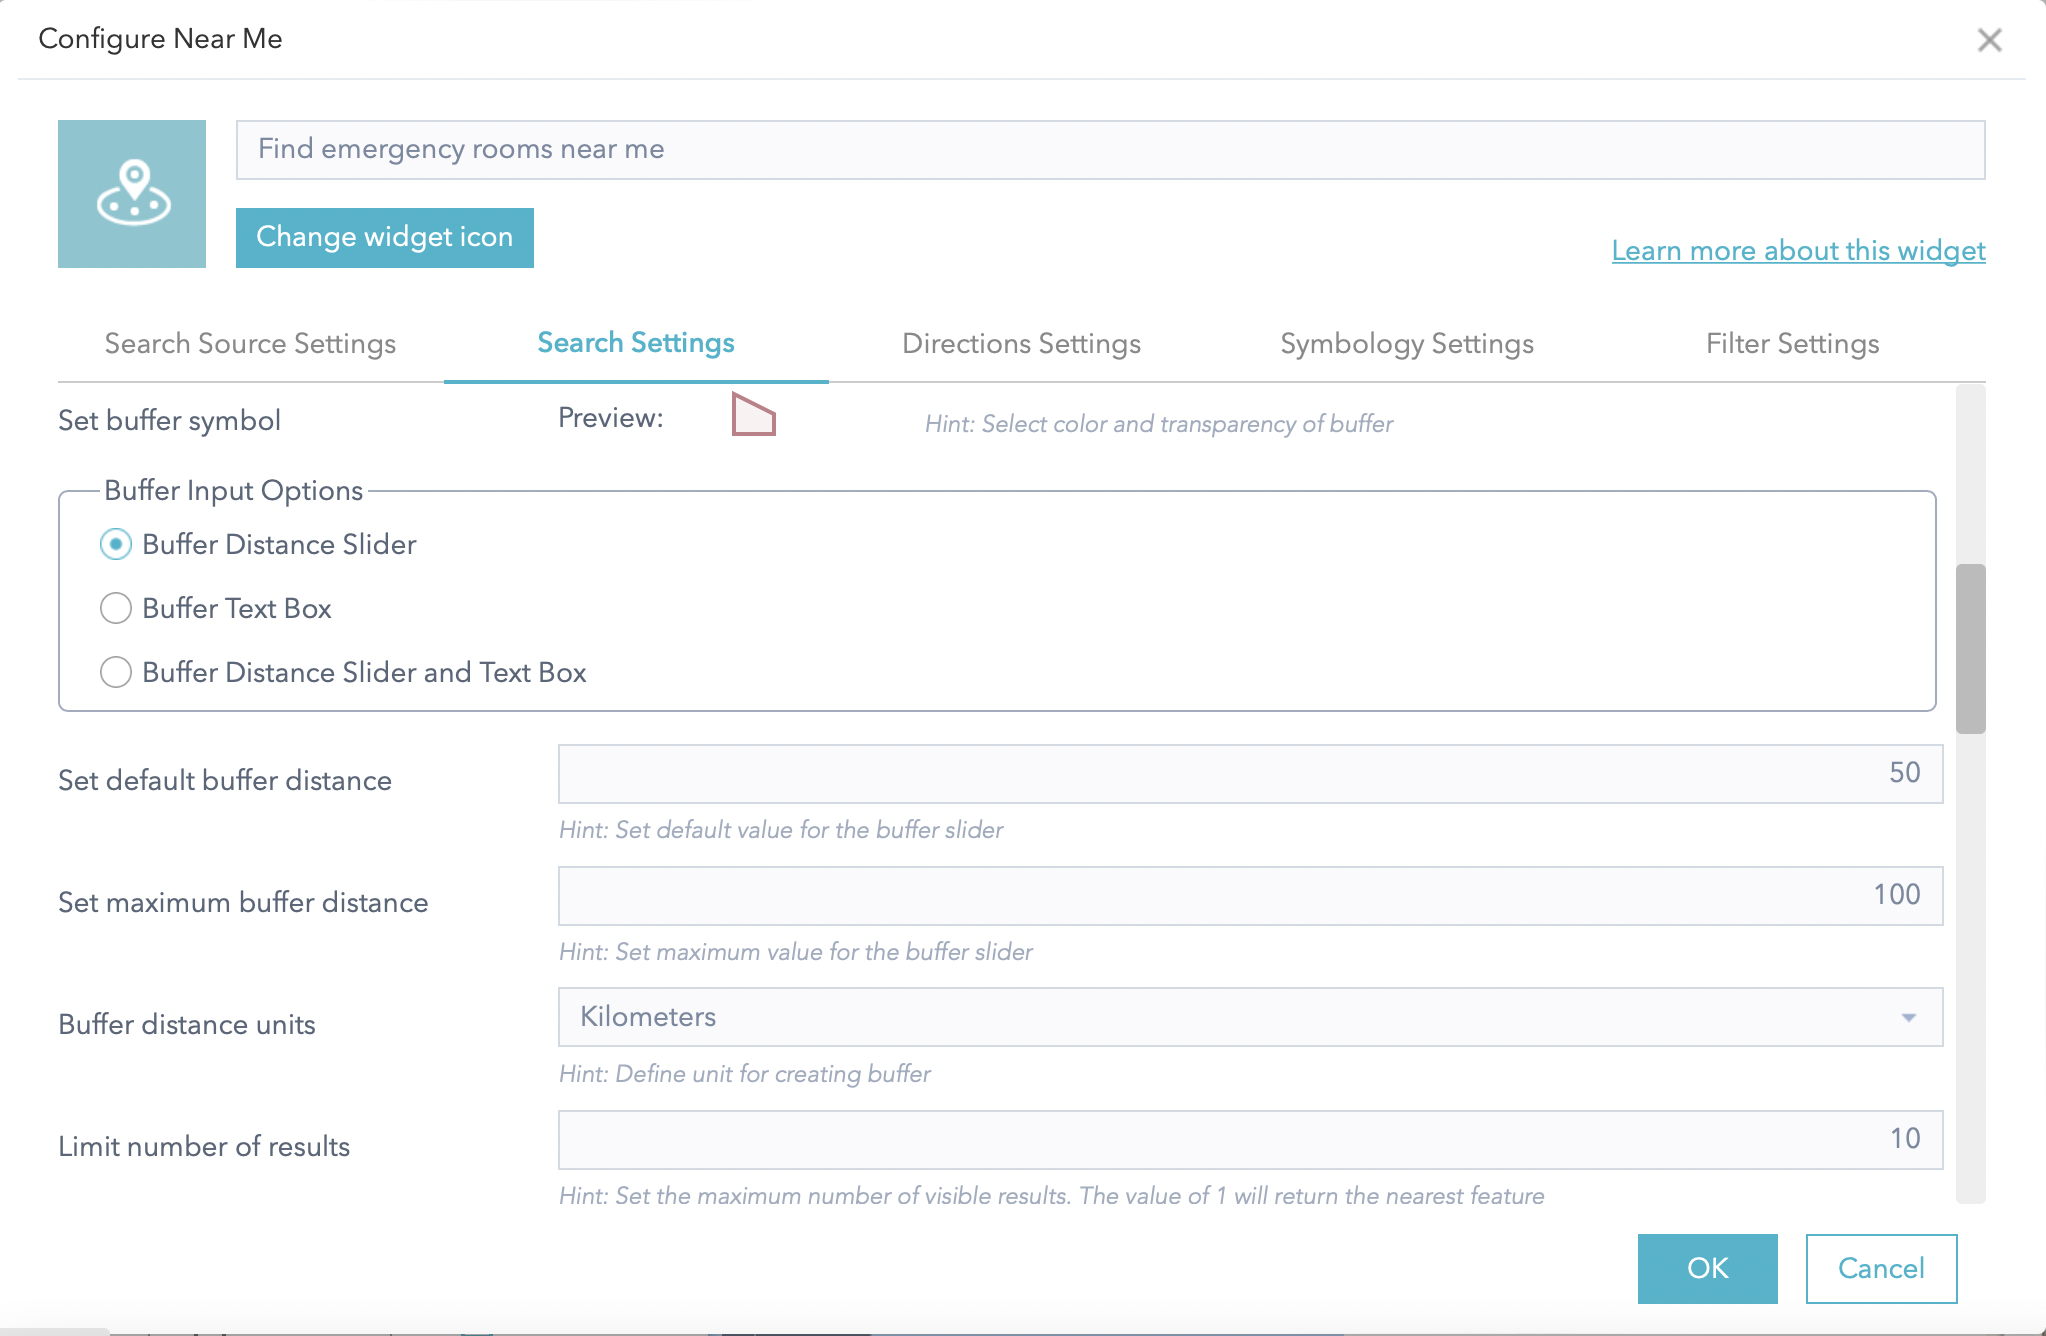This screenshot has width=2046, height=1336.
Task: Go to Symbology Settings tab
Action: [1406, 344]
